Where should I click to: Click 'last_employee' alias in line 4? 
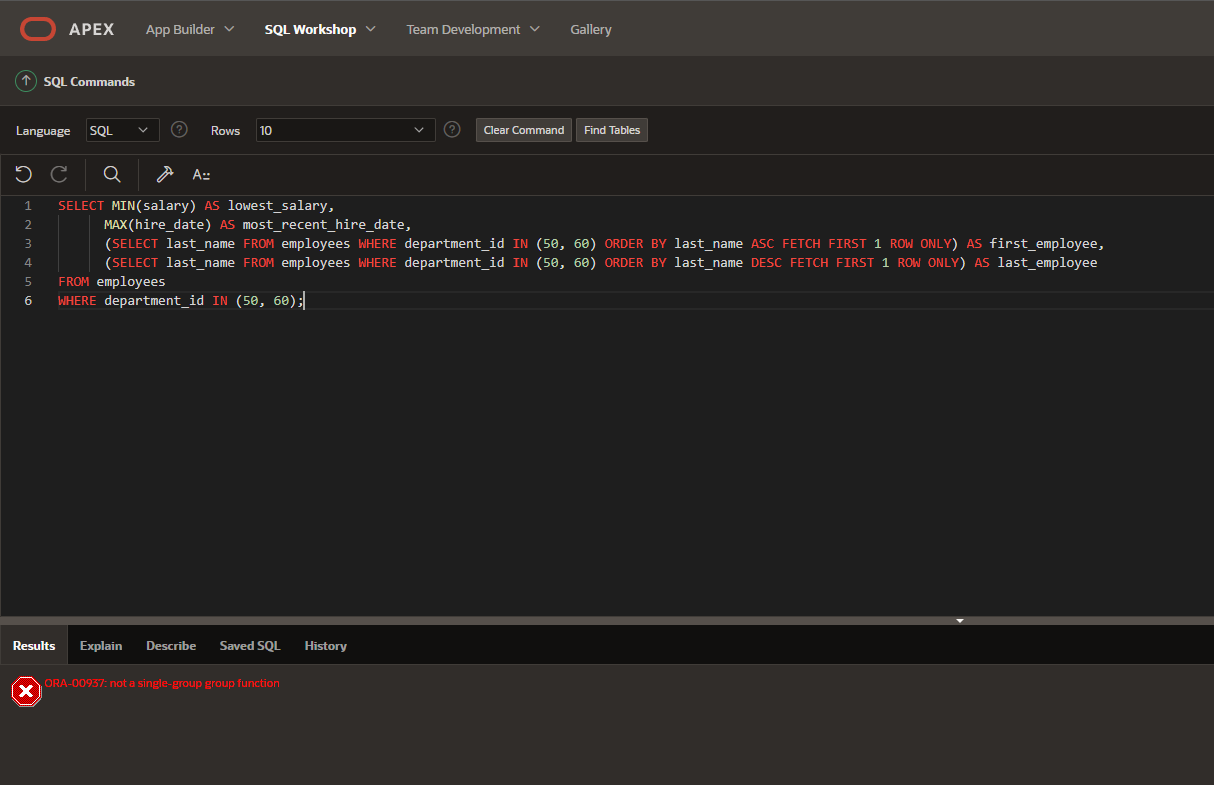coord(1047,262)
